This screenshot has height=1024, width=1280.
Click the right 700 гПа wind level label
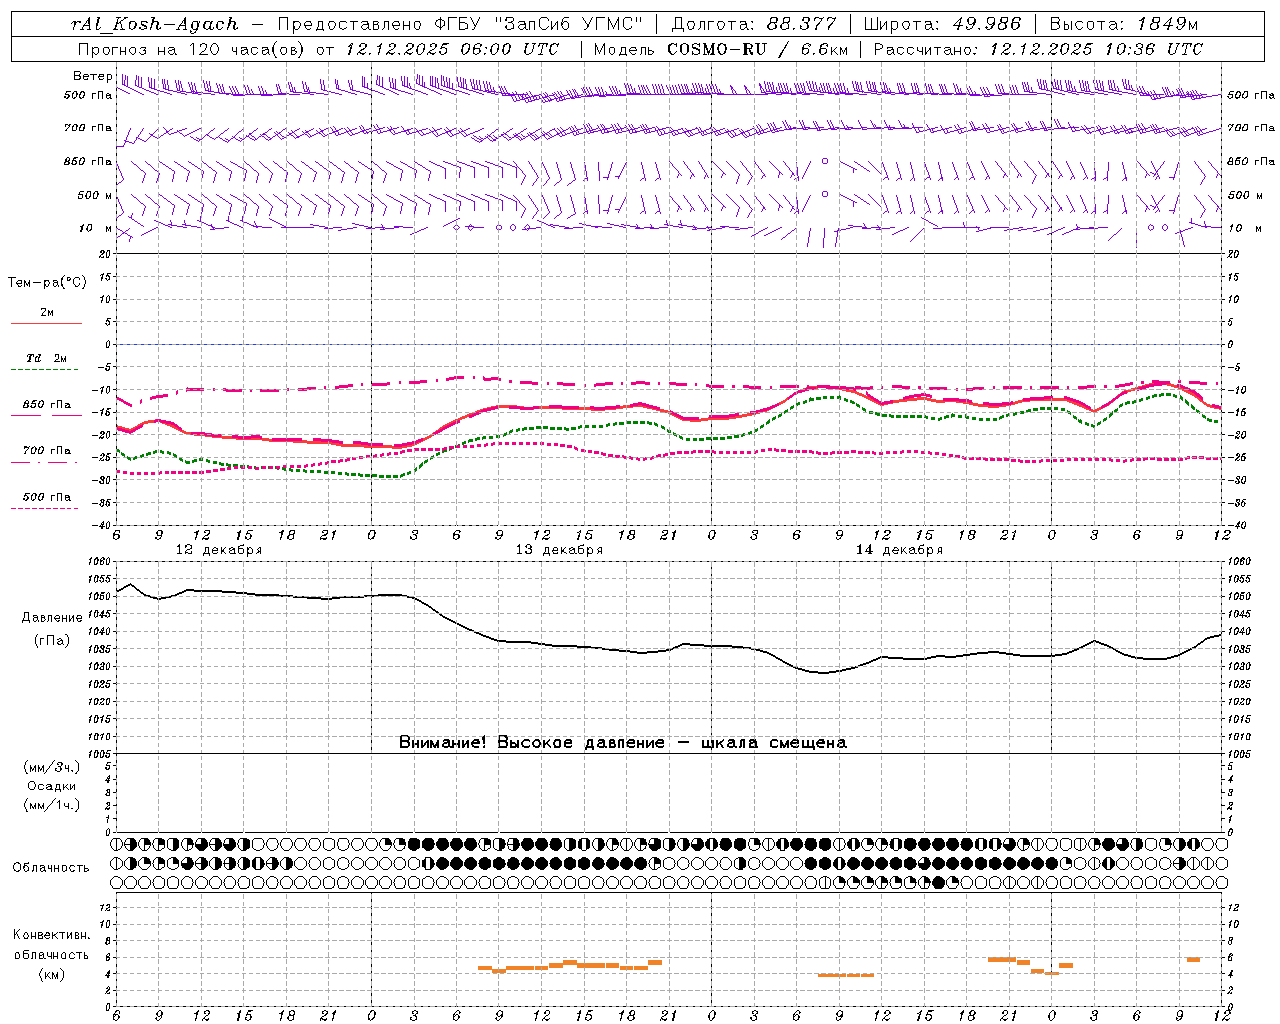coord(1251,128)
